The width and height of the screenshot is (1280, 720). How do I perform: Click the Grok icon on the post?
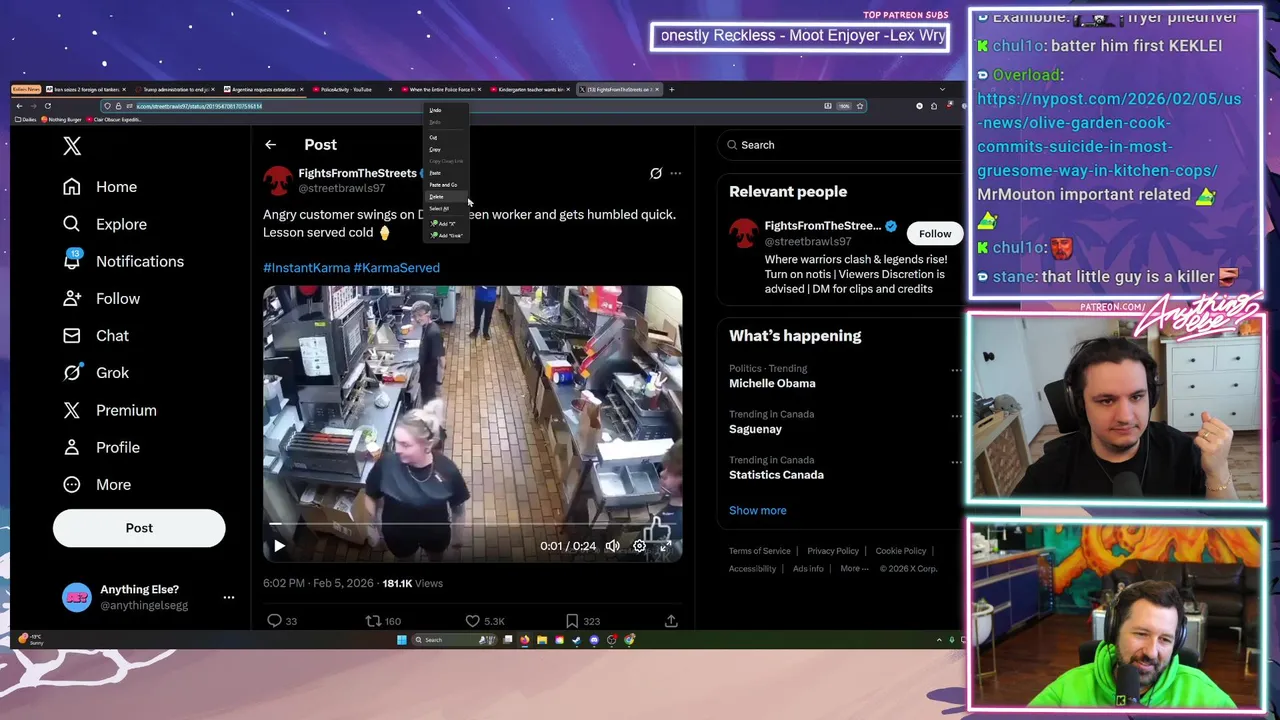[656, 173]
